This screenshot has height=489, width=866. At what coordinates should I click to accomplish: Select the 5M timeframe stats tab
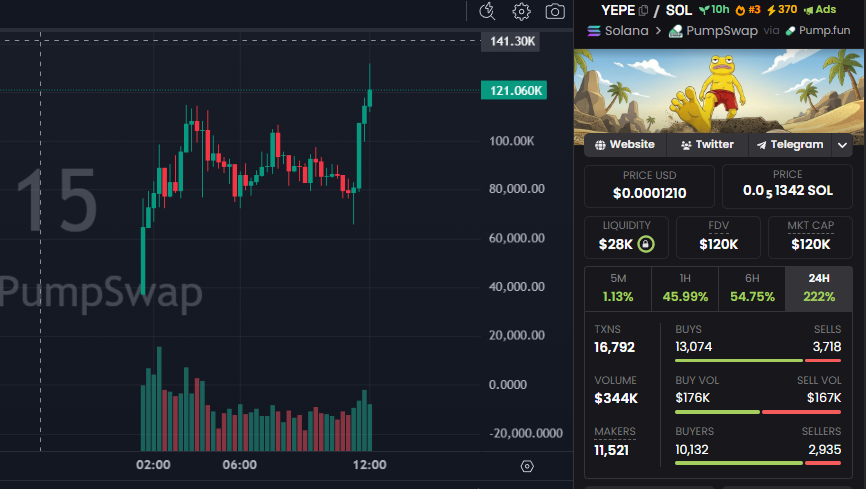pos(618,288)
